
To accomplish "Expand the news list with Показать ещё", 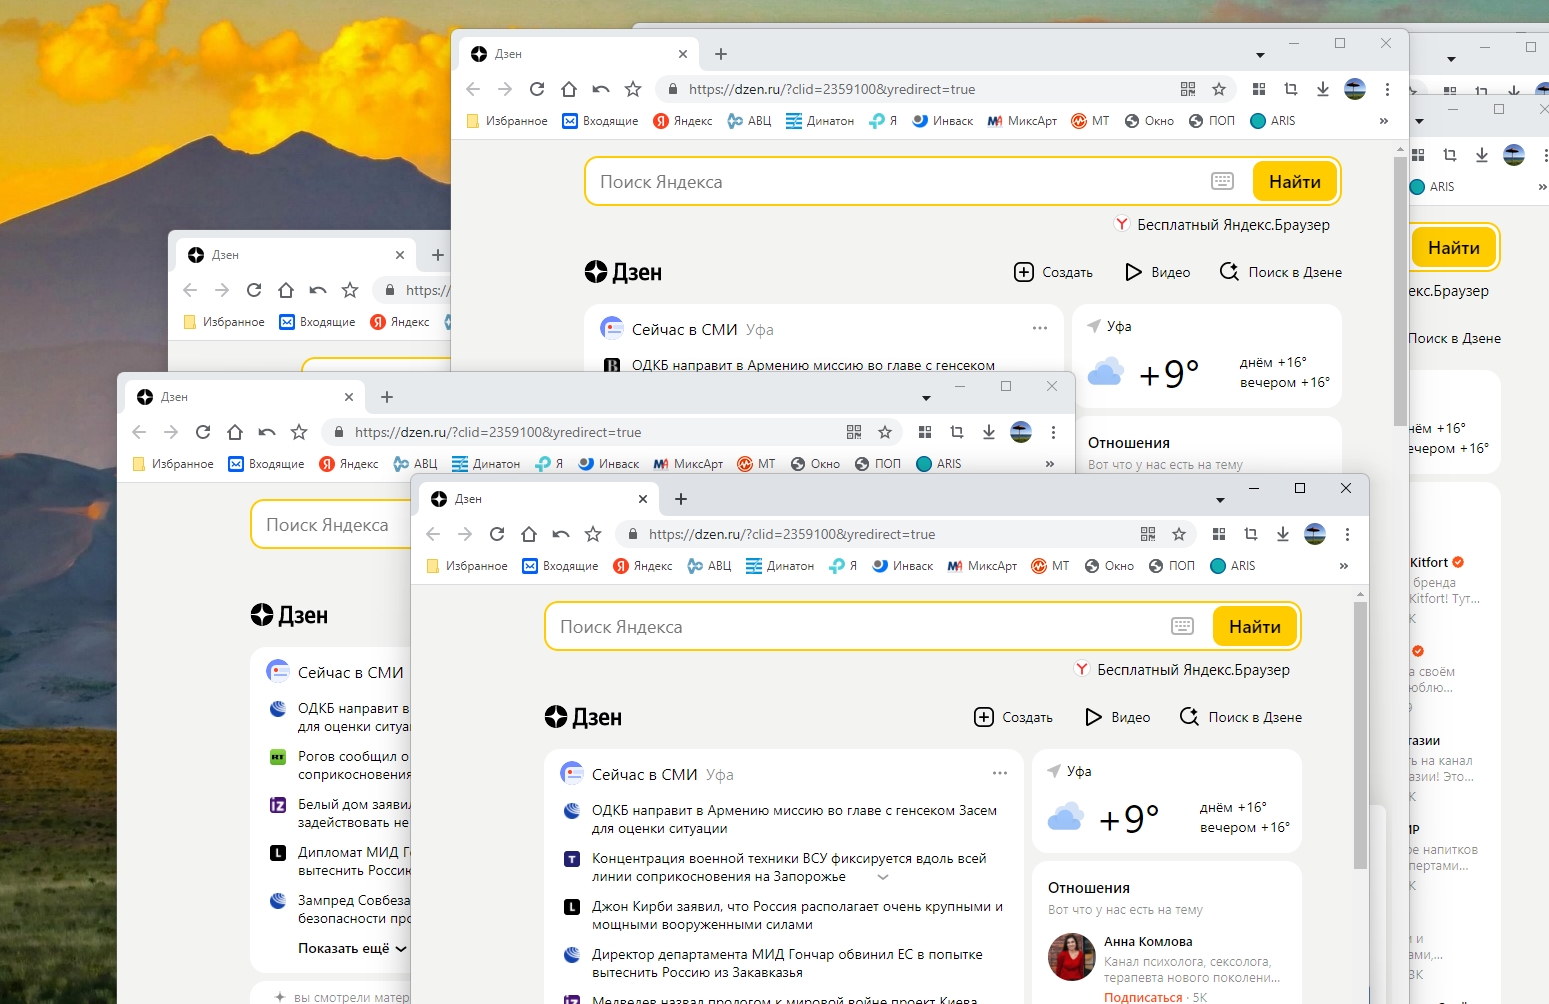I will coord(352,948).
